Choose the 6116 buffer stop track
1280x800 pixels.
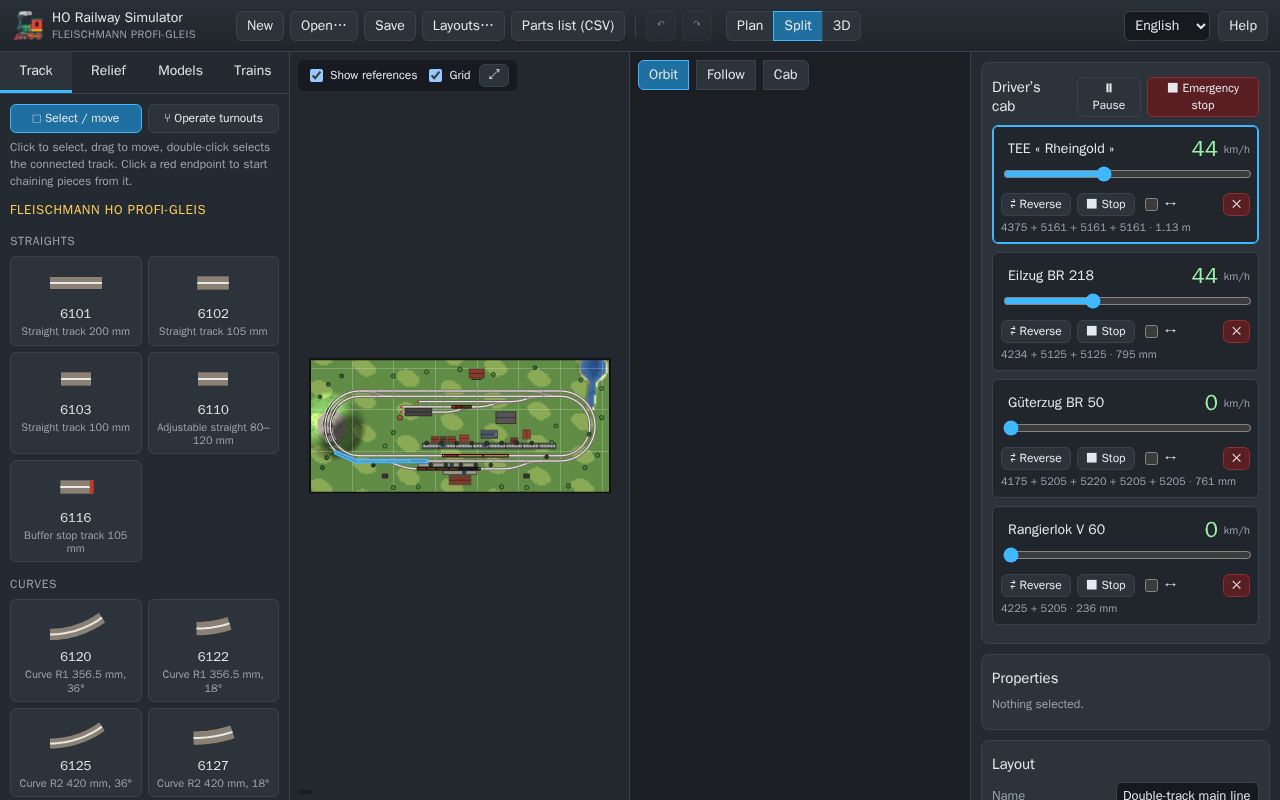pos(76,511)
